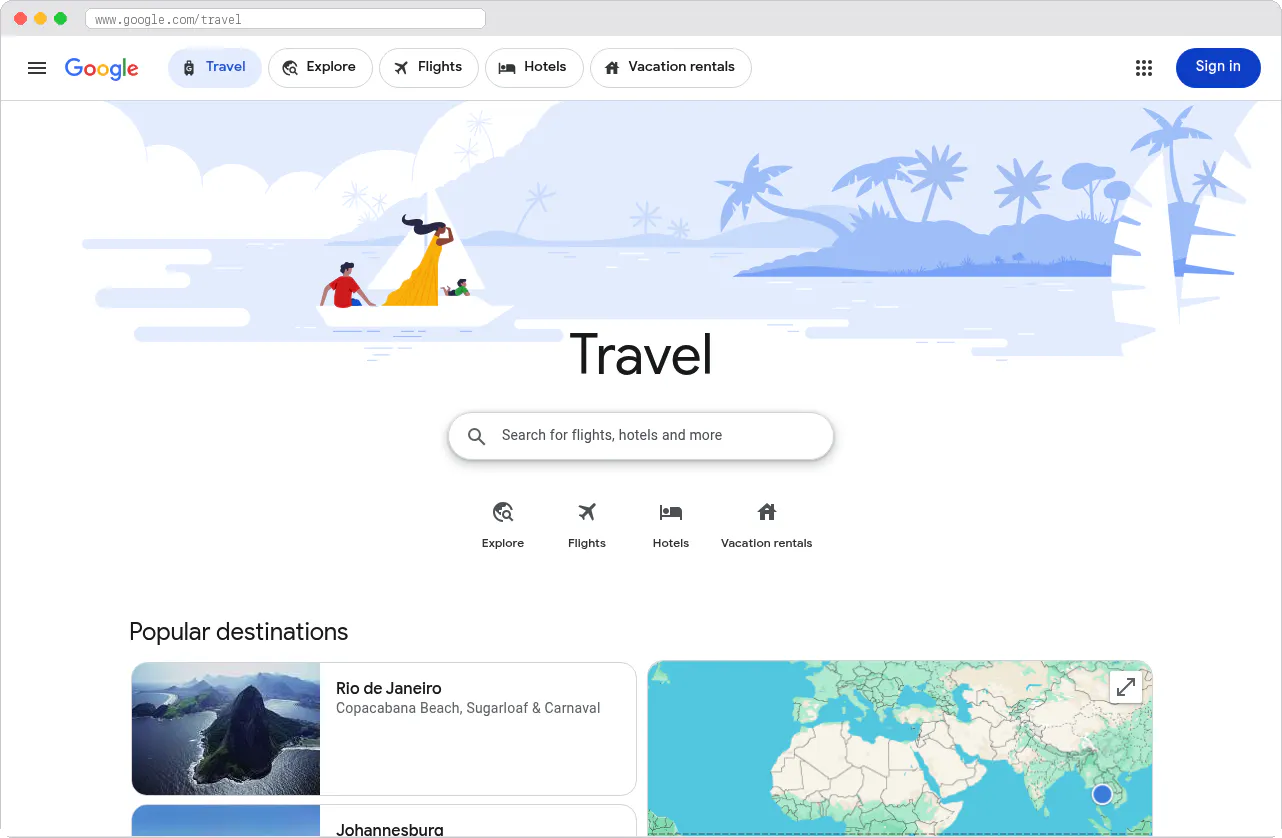The height and width of the screenshot is (838, 1282).
Task: Click the Popular destinations heading
Action: point(239,632)
